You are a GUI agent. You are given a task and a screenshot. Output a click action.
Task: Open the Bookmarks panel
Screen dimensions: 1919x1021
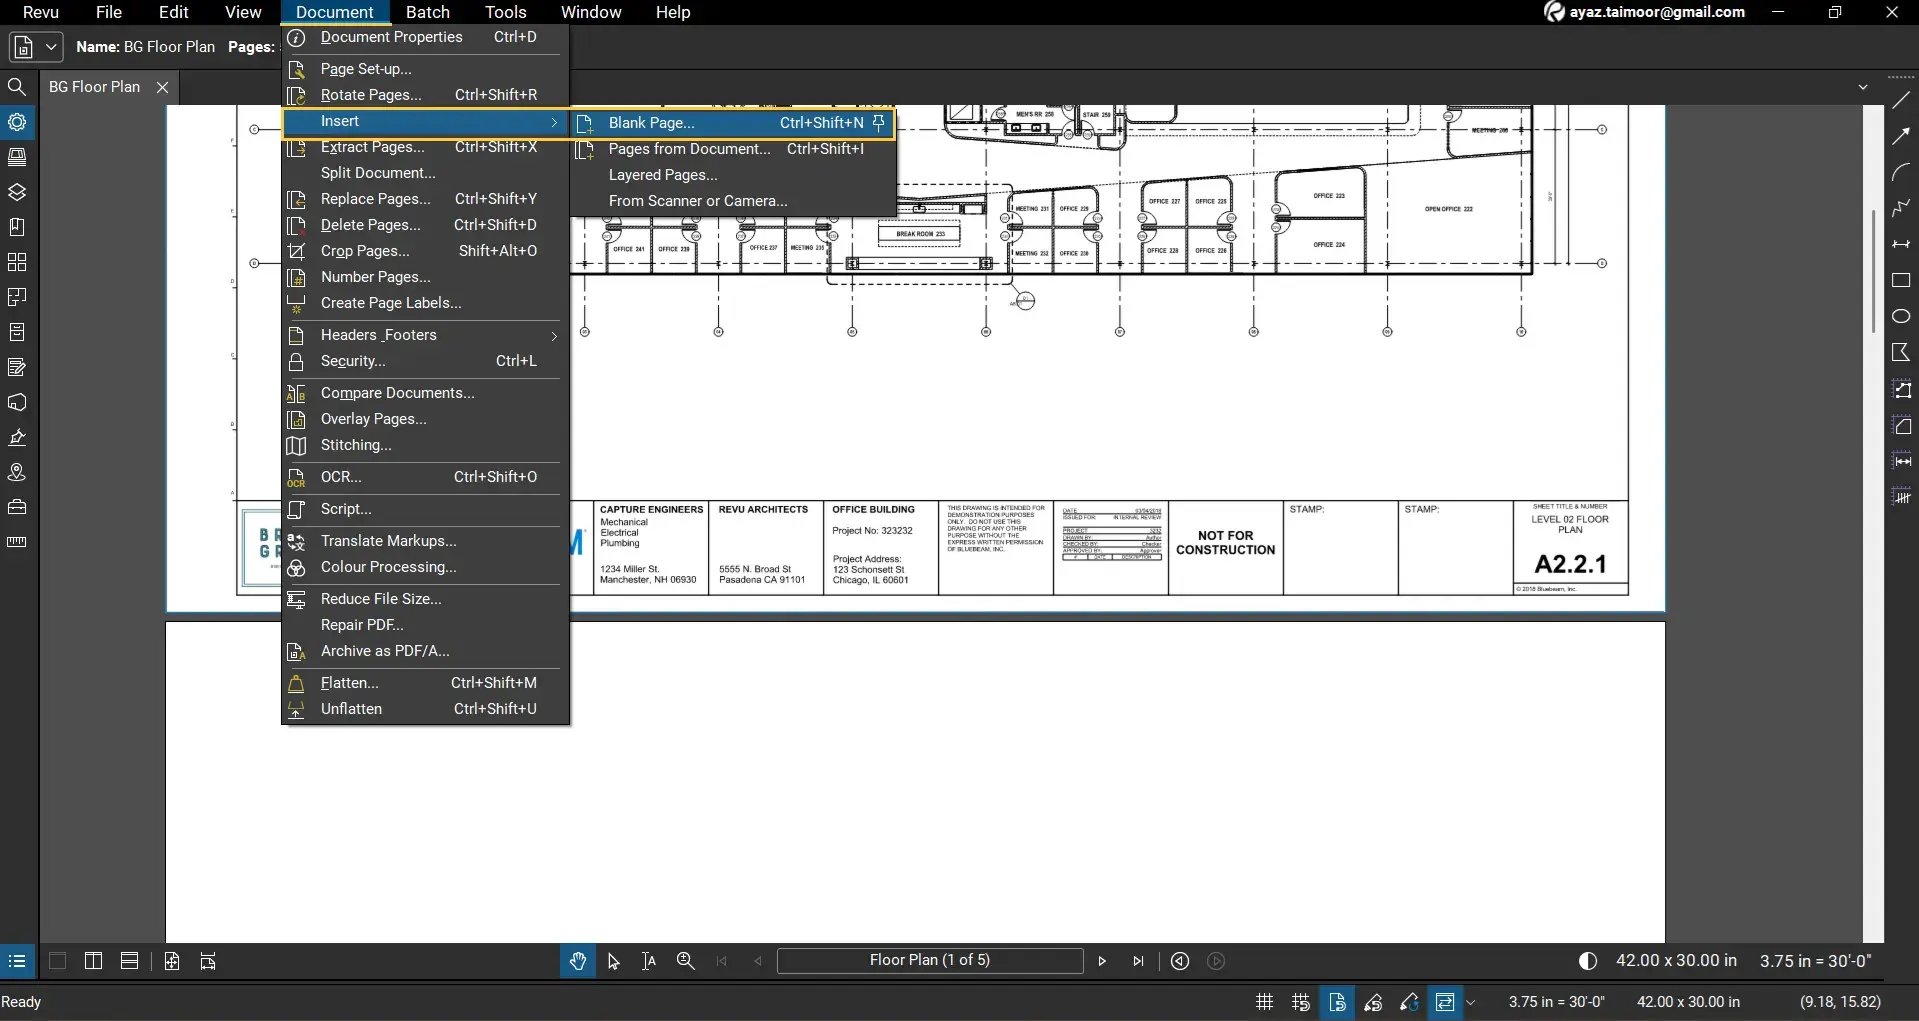17,227
